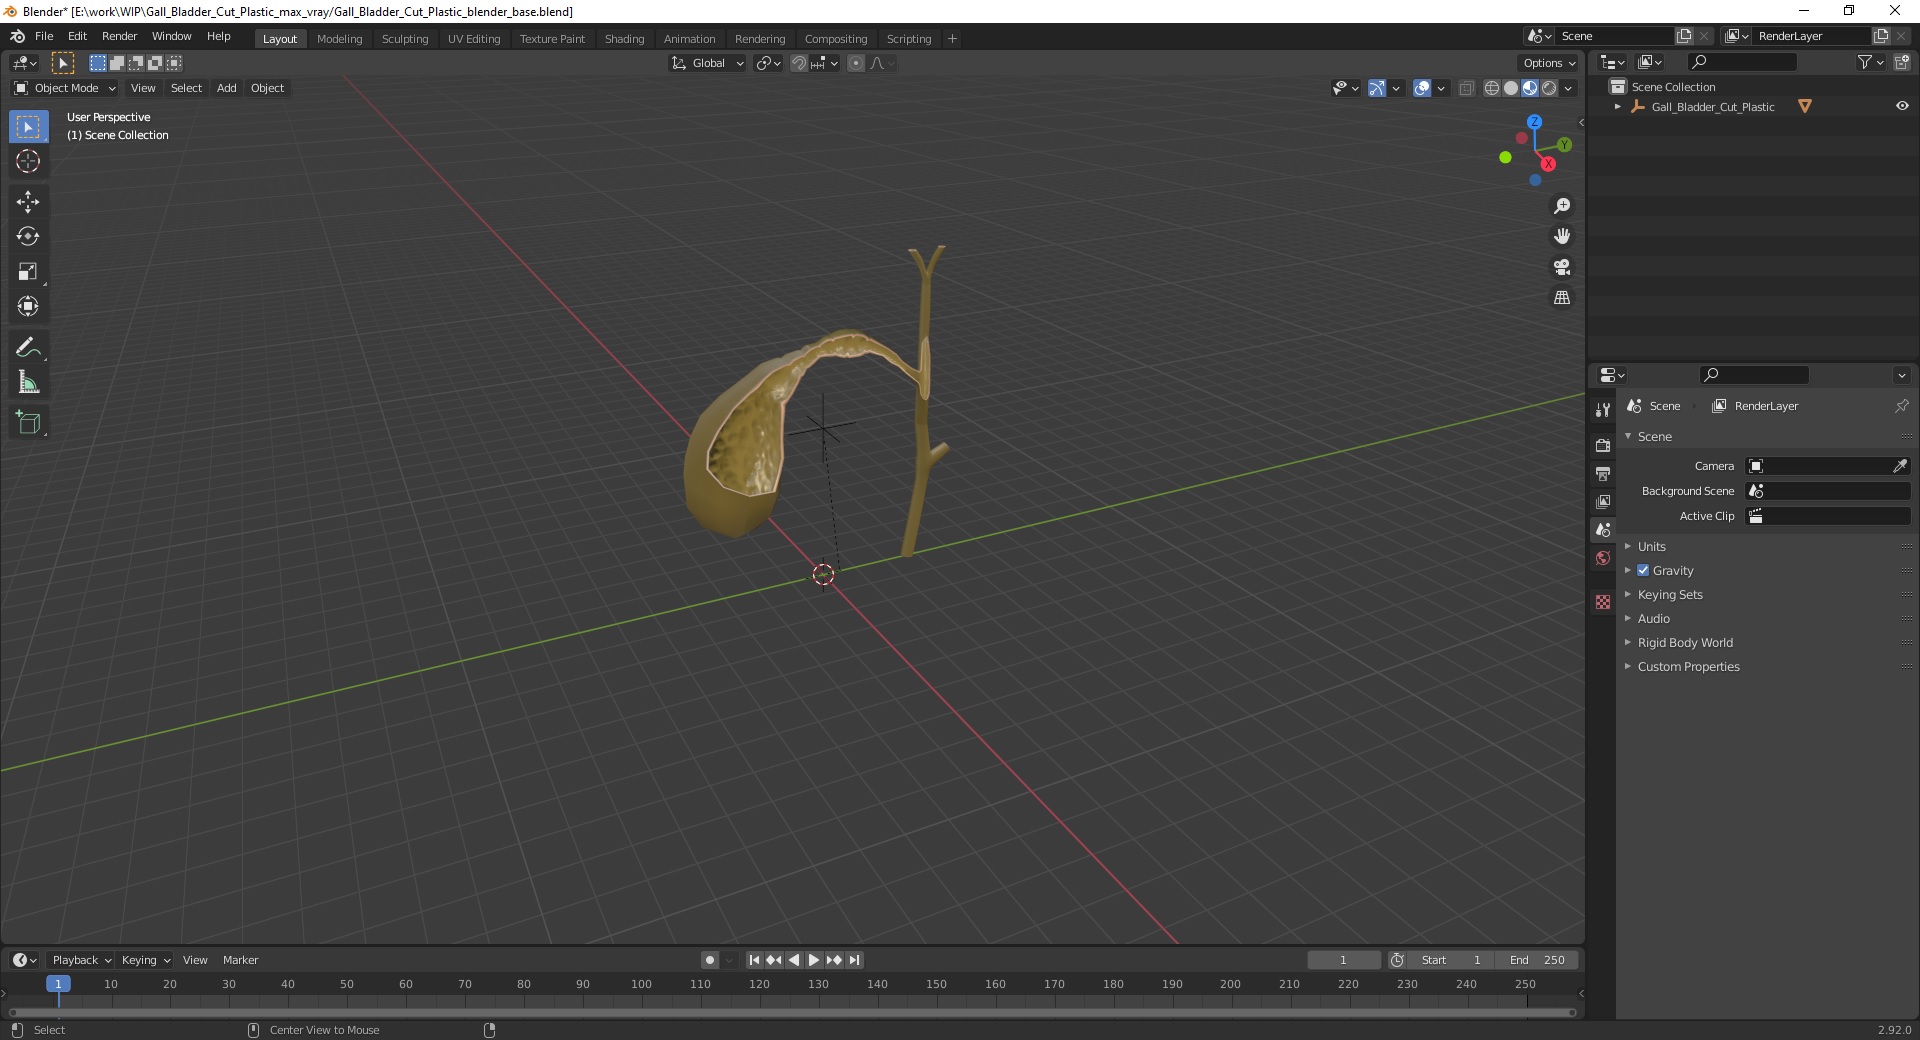Open the viewport Add menu

(227, 88)
